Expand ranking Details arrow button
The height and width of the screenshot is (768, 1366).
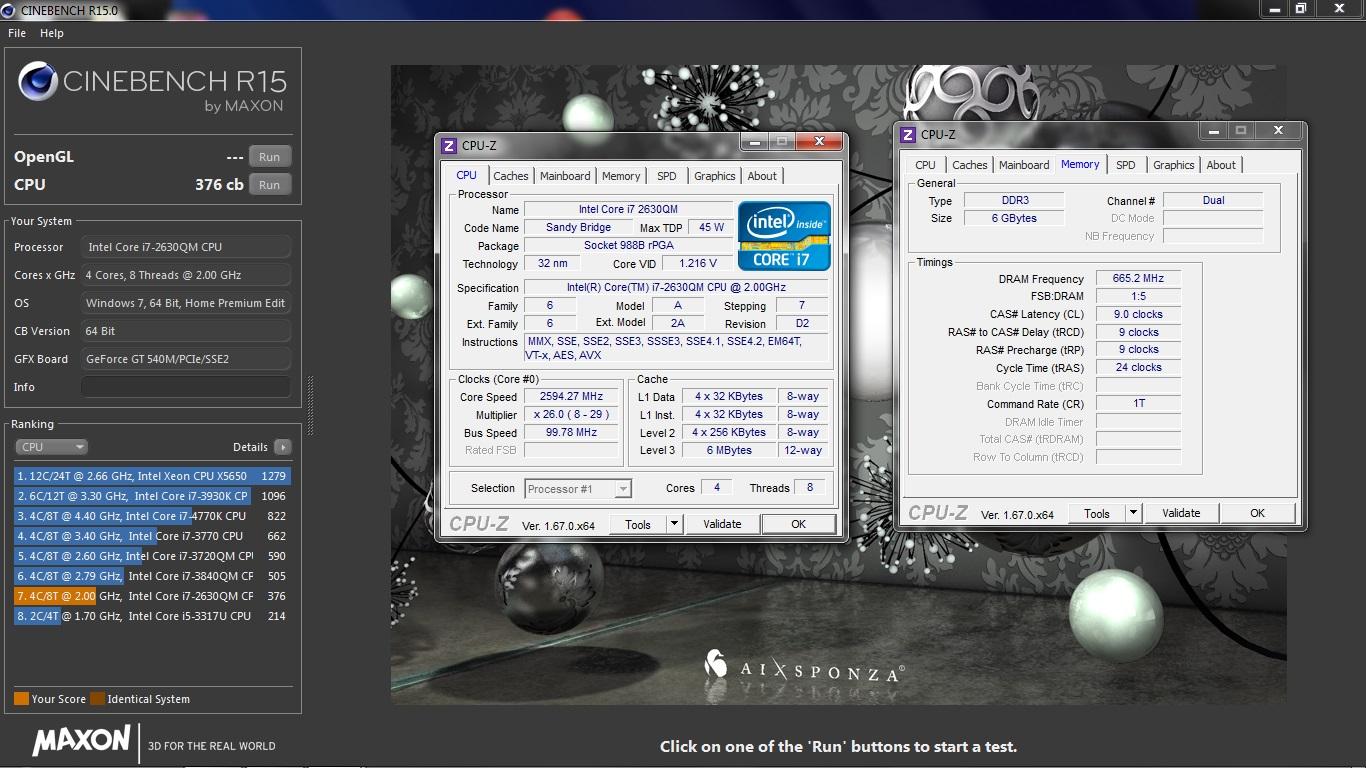pyautogui.click(x=283, y=447)
